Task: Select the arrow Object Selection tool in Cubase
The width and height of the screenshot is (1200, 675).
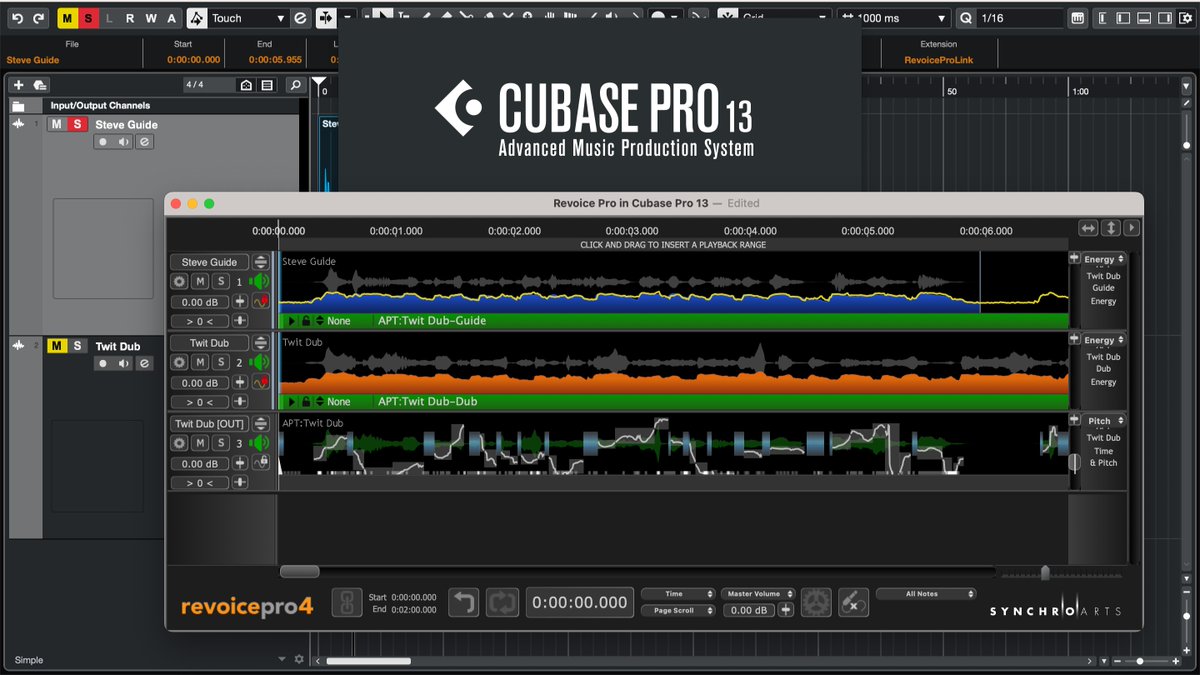Action: pyautogui.click(x=383, y=17)
